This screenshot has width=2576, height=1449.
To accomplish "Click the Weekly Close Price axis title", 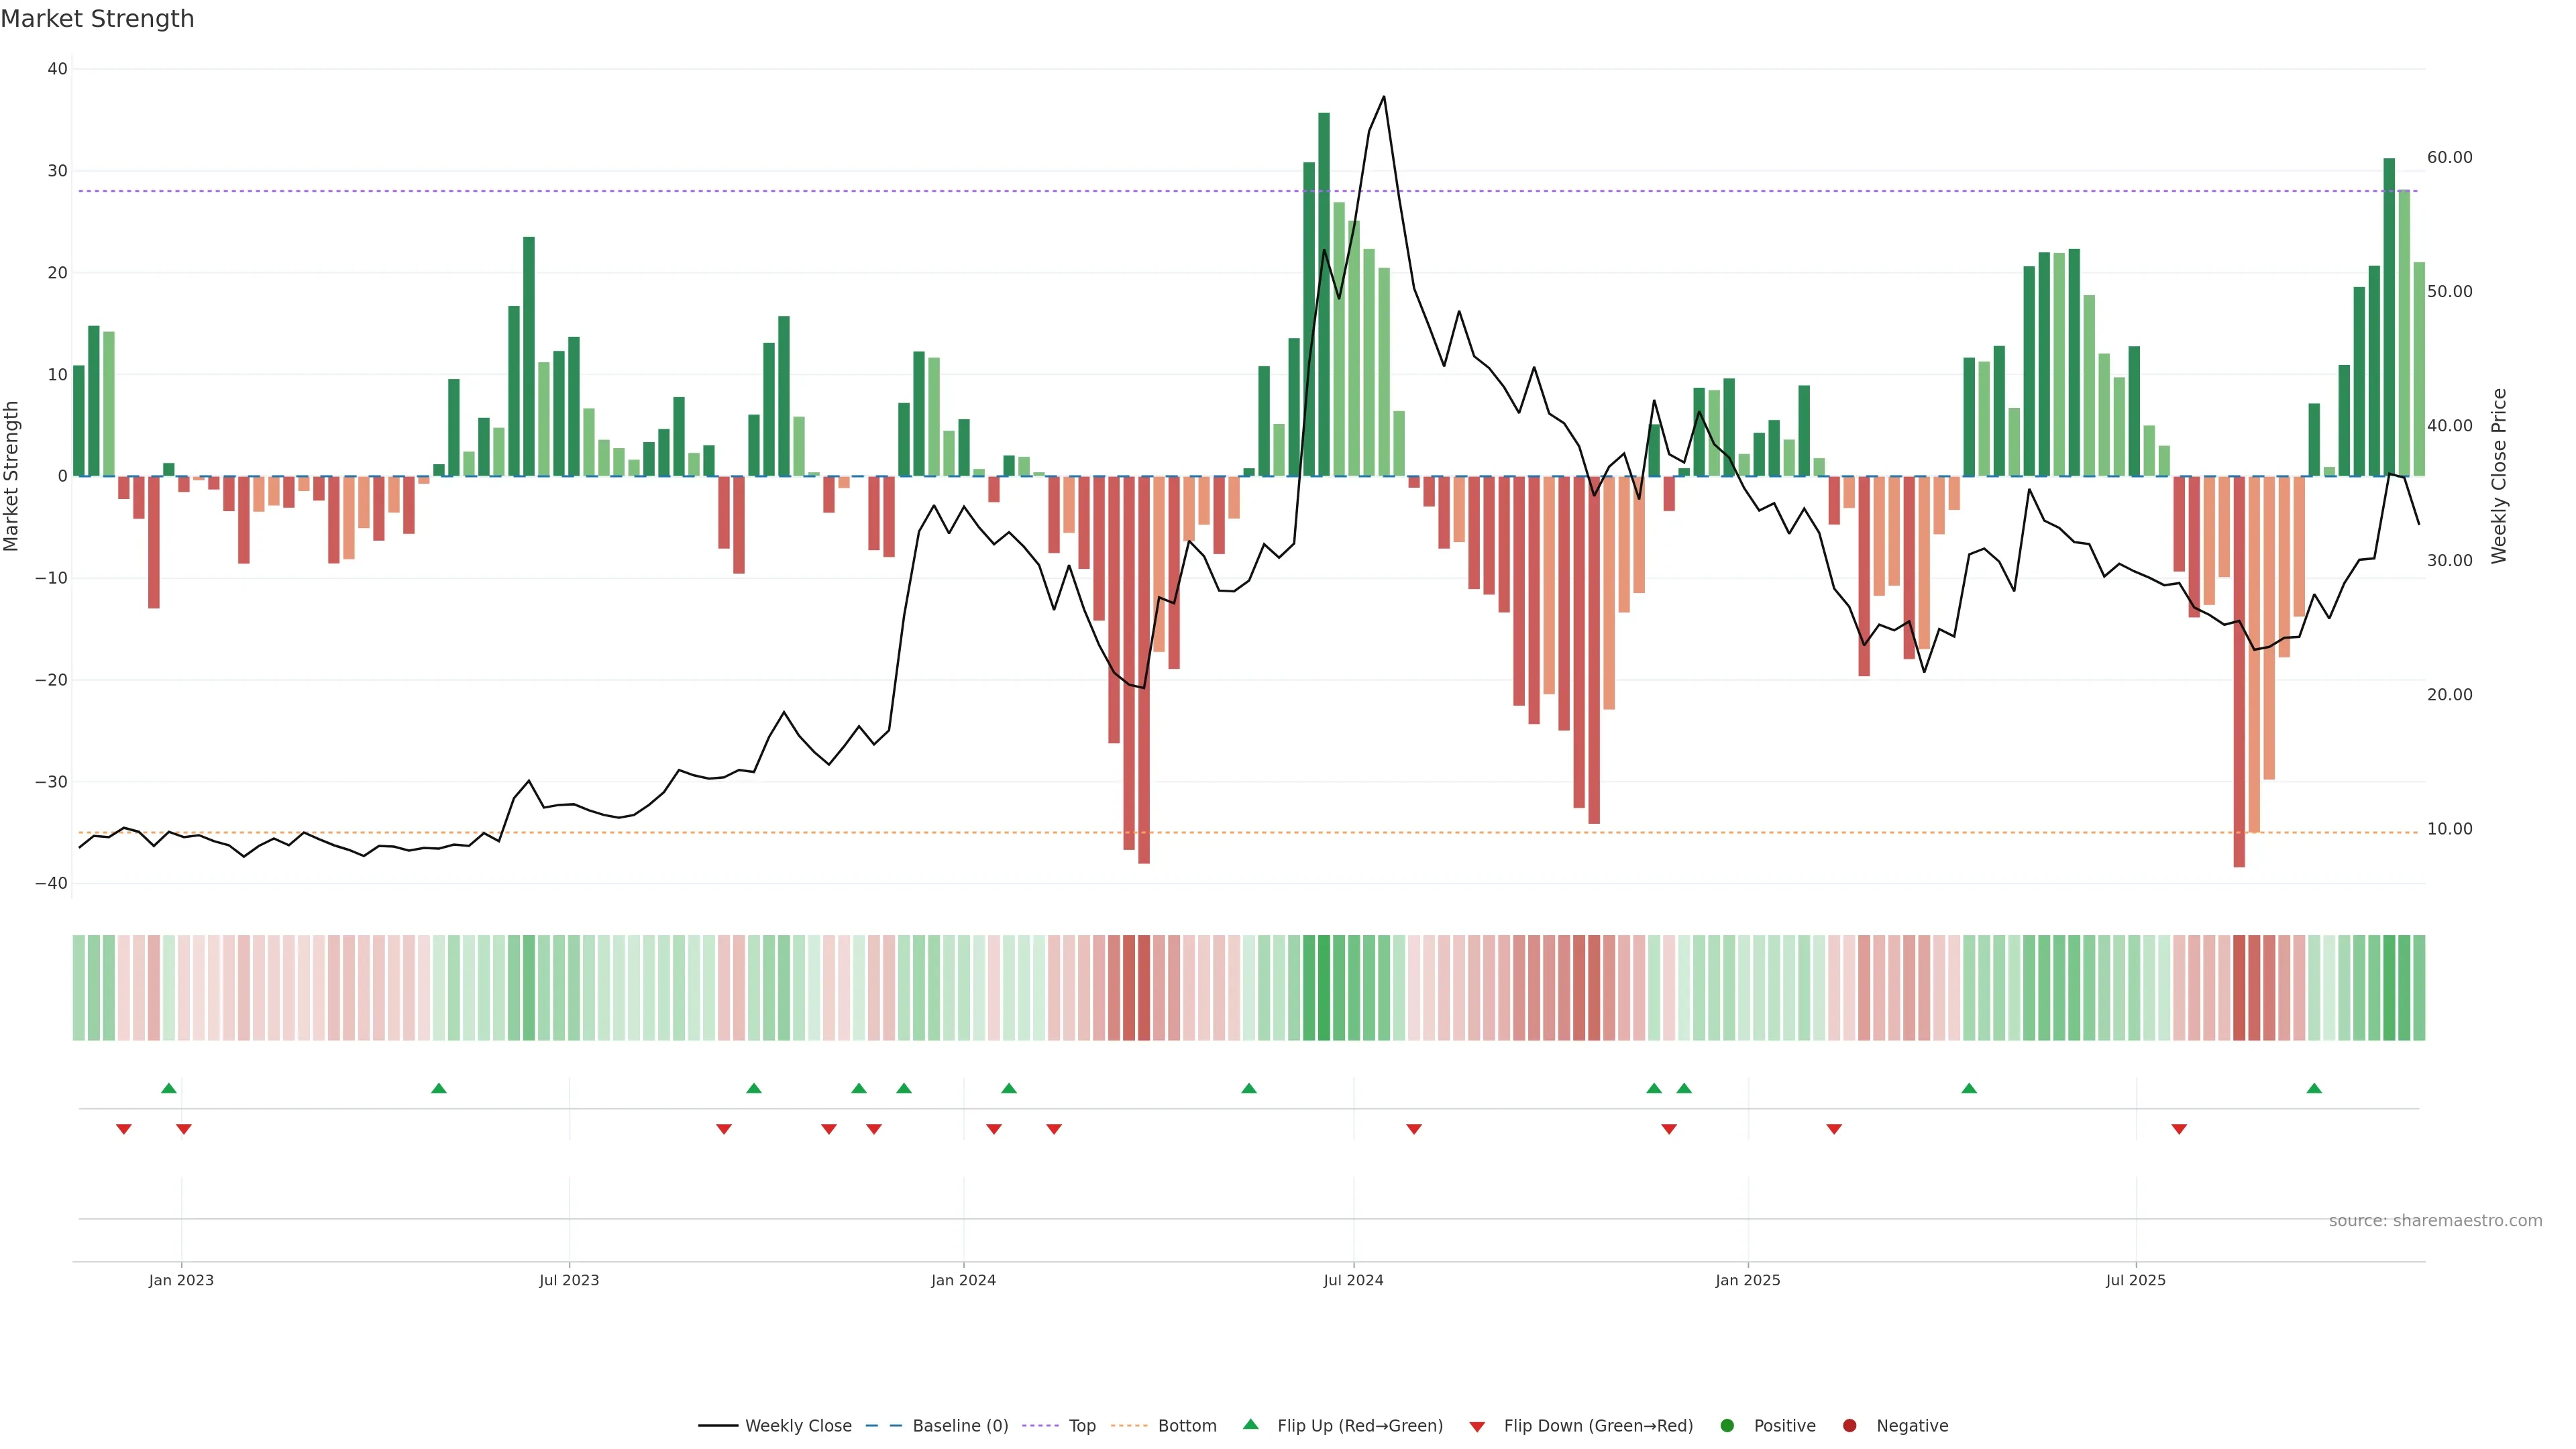I will [x=2499, y=476].
